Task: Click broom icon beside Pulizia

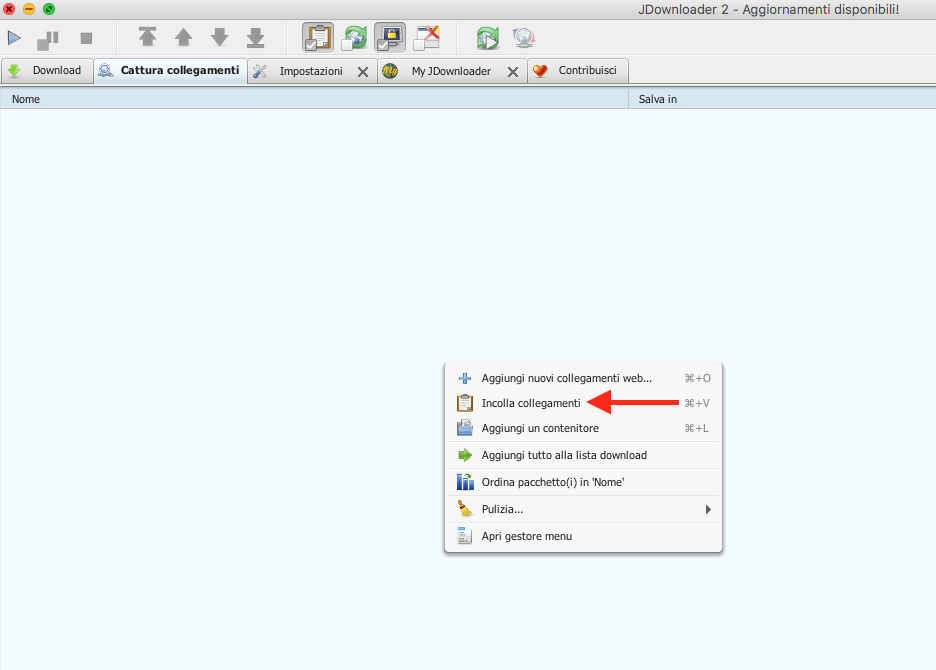Action: 464,509
